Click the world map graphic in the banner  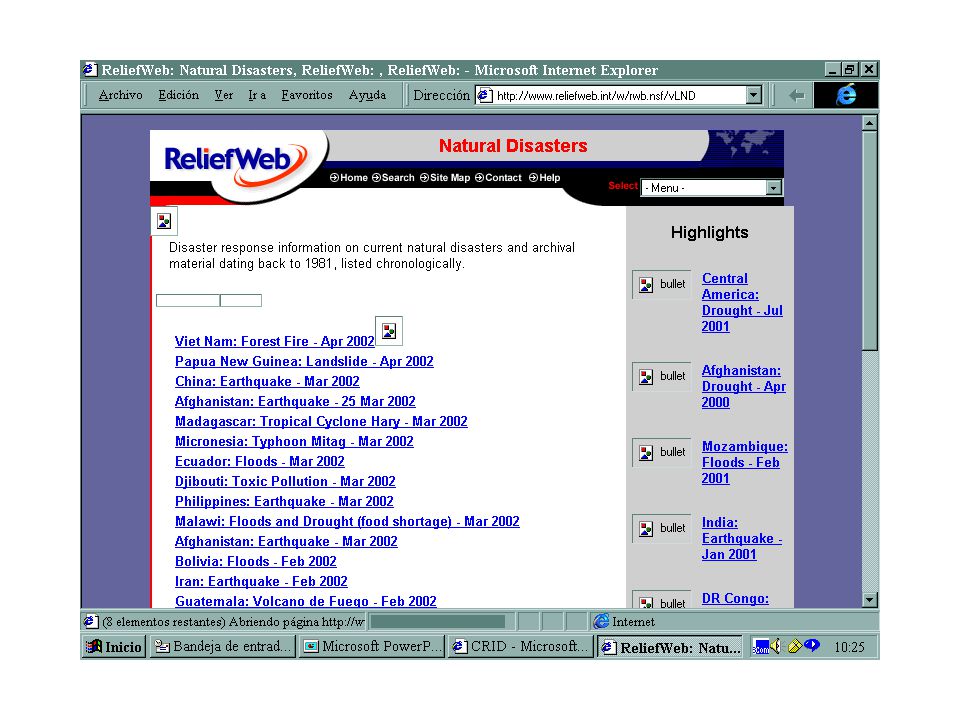(x=745, y=146)
